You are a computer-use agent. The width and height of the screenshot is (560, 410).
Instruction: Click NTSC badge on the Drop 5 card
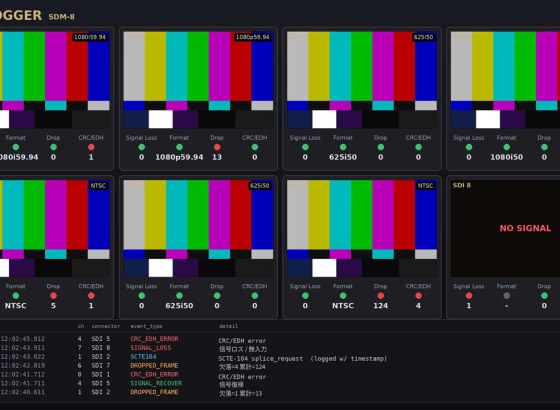coord(98,186)
